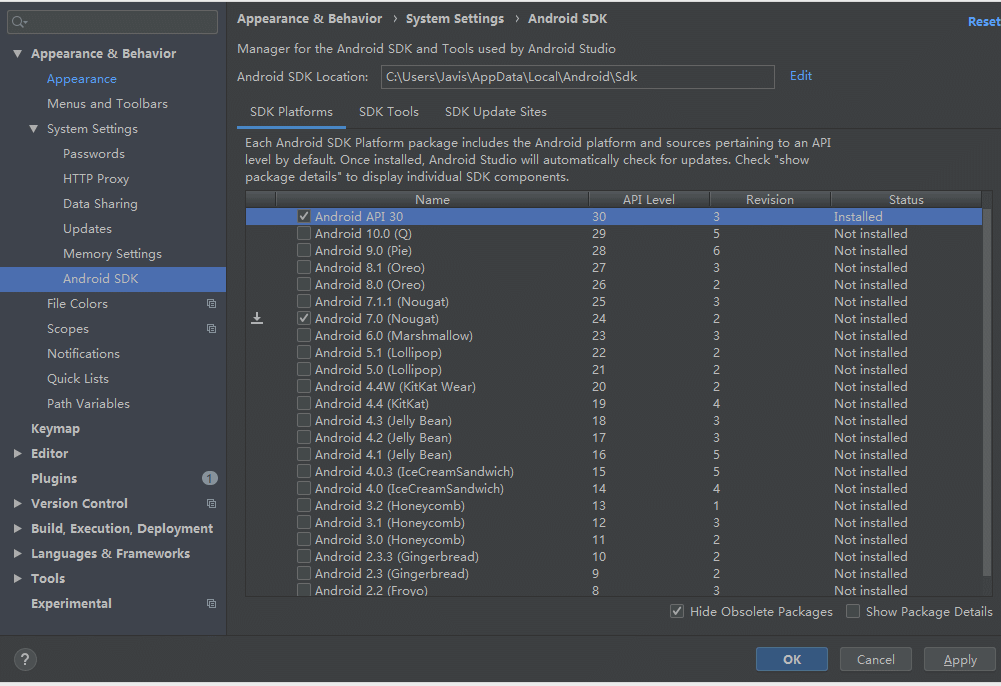Open HTTP Proxy settings
Viewport: 1001px width, 686px height.
click(96, 179)
